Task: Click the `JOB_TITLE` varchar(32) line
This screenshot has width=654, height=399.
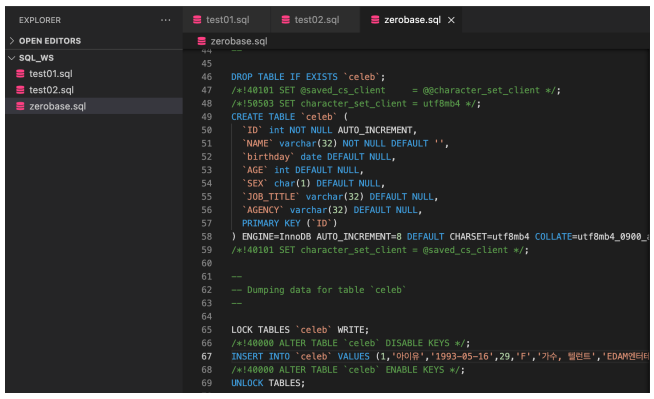Action: [340, 197]
